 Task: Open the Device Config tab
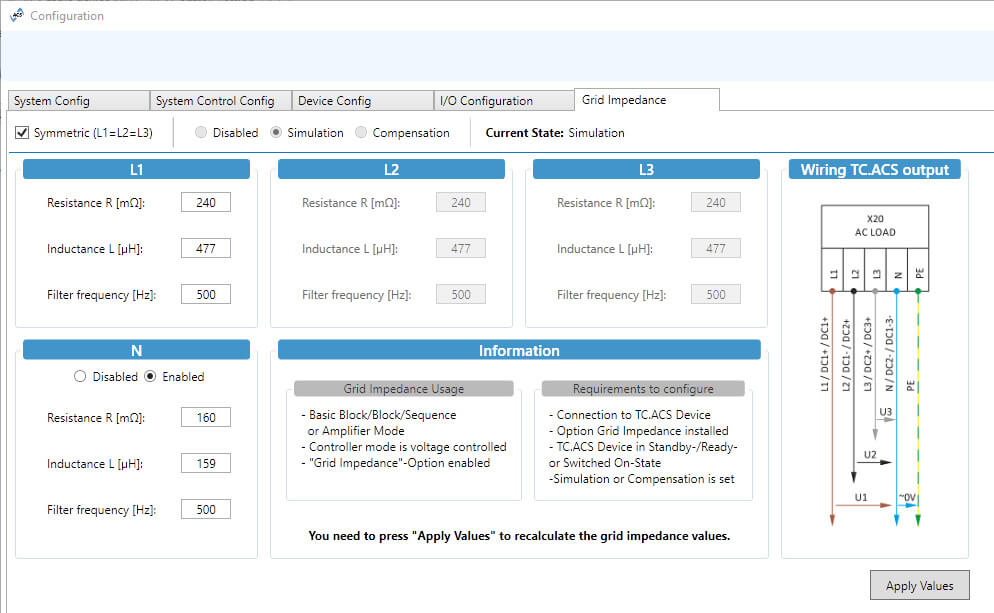click(335, 101)
